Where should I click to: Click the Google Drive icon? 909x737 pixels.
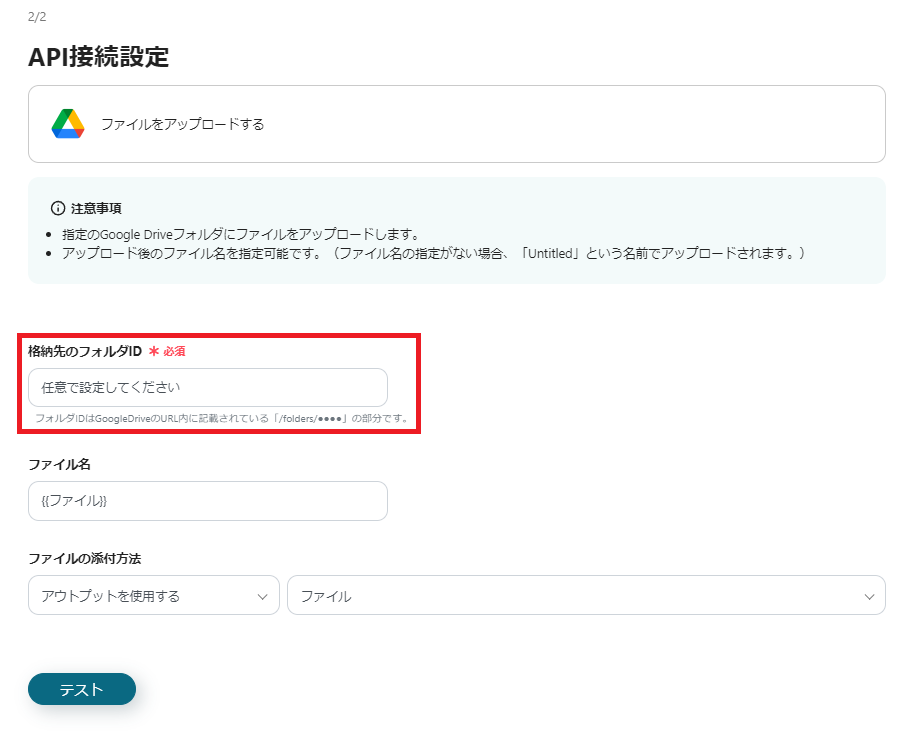coord(66,123)
